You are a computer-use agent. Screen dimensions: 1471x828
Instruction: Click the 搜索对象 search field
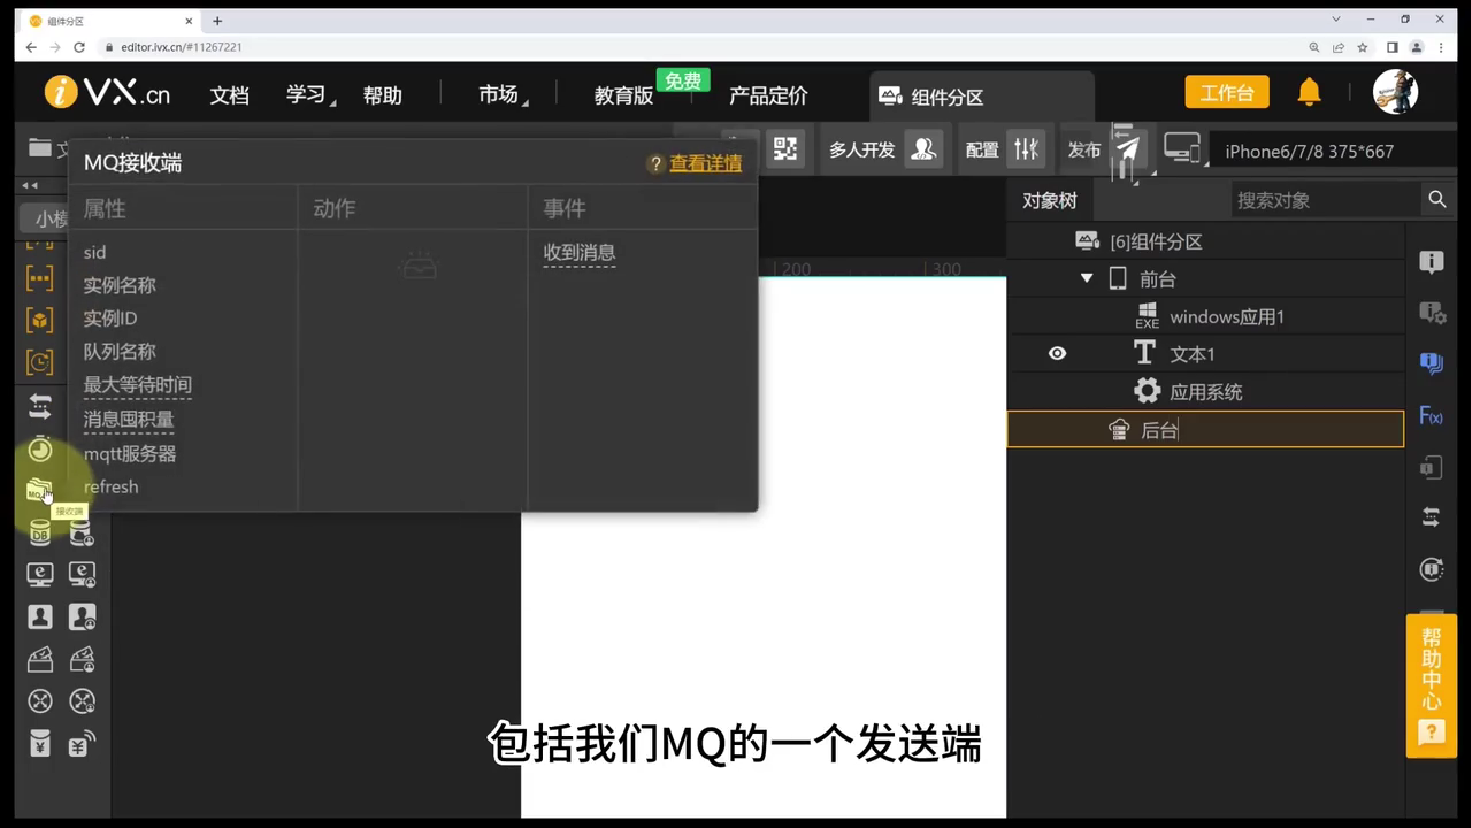click(1324, 201)
